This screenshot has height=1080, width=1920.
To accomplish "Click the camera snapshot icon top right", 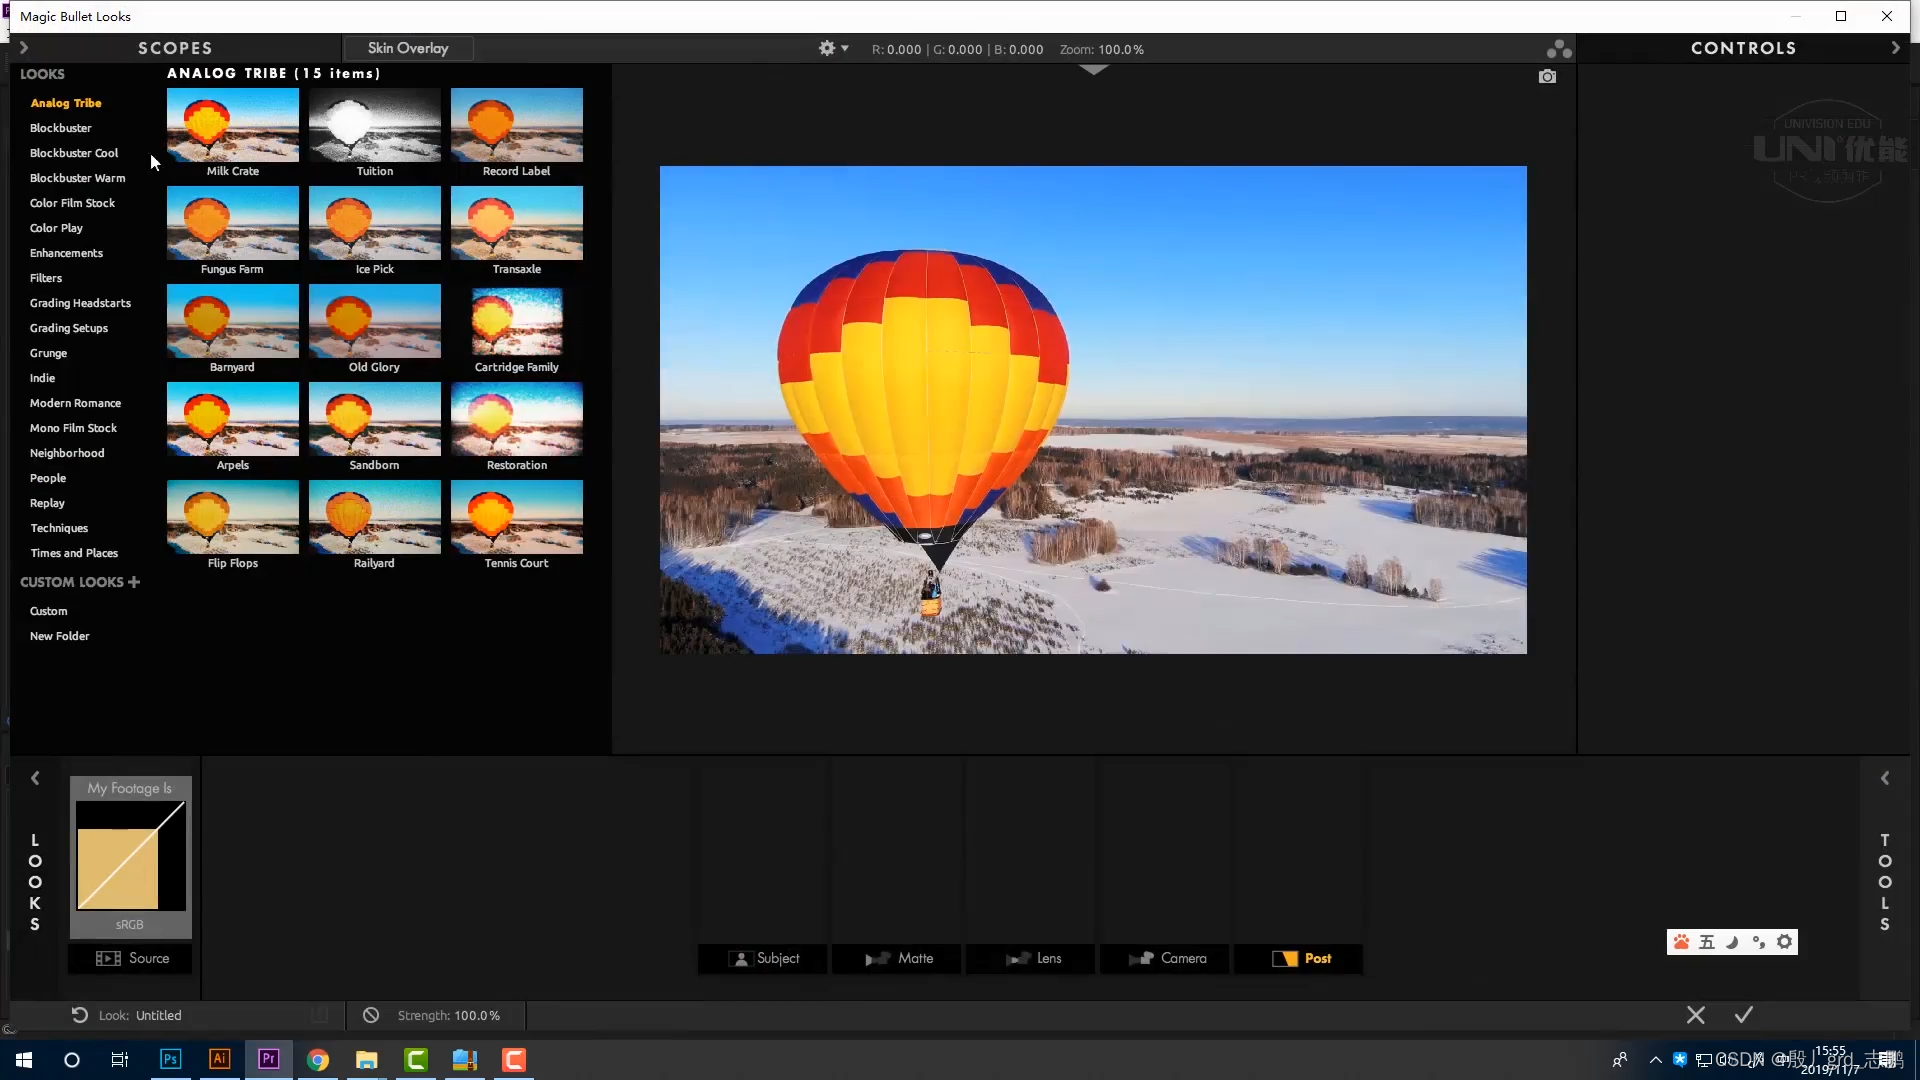I will point(1548,76).
